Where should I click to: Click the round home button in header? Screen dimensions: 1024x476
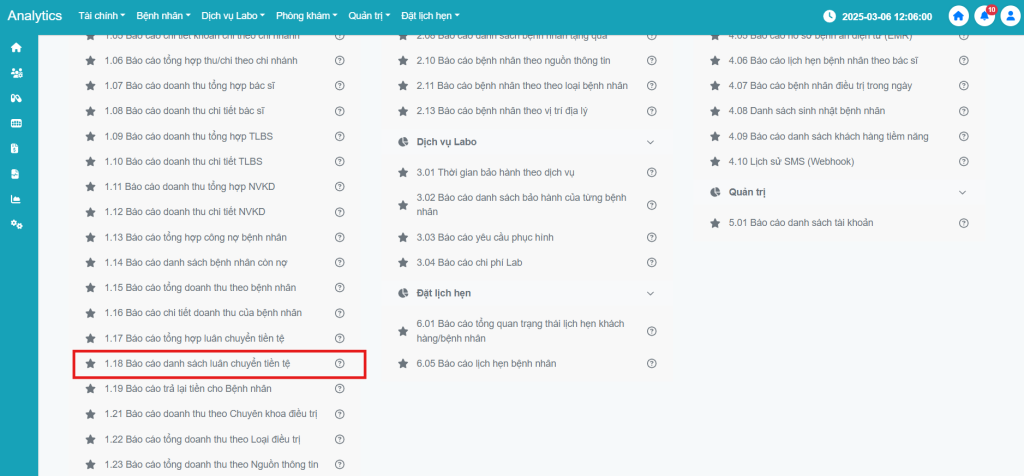tap(959, 17)
